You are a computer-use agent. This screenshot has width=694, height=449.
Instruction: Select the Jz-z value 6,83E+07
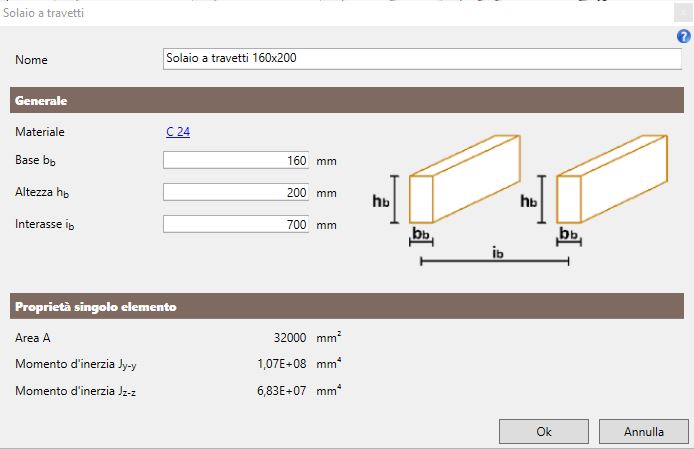[282, 391]
